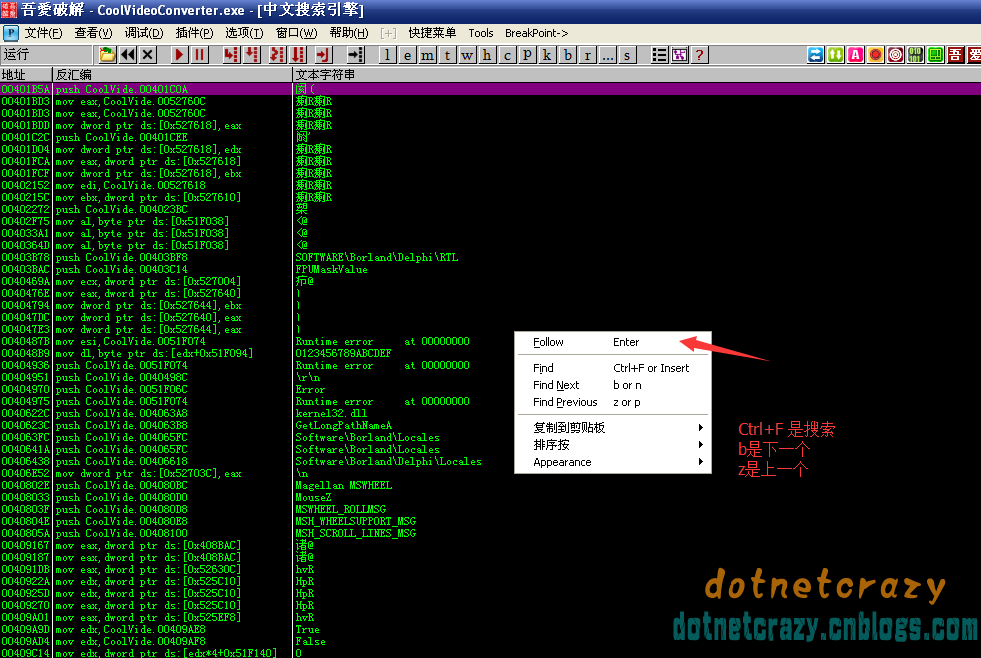Open Threads window with t button

(x=447, y=55)
